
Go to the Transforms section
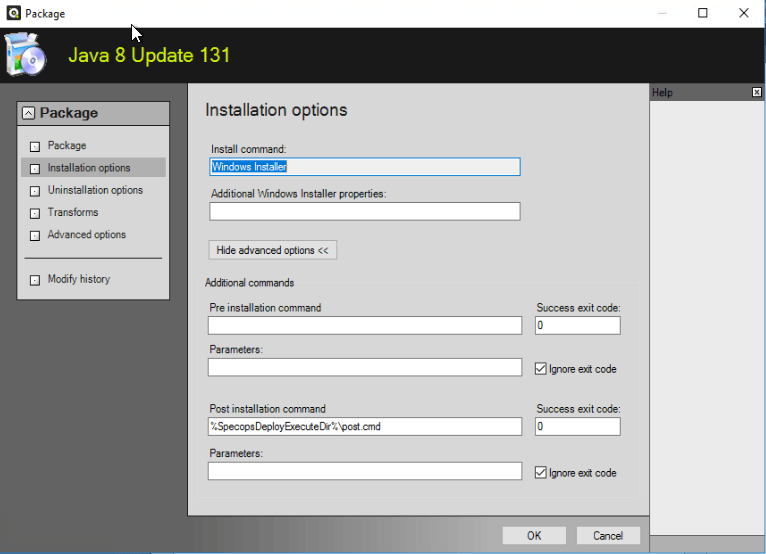tap(73, 212)
